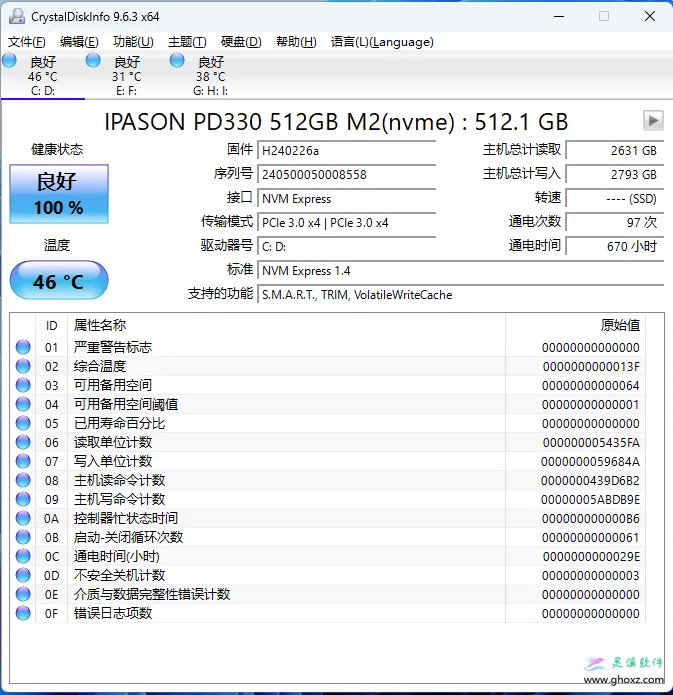Select the 启动-关闭循环次数 attribute row
Screen dimensions: 673x695
click(328, 537)
